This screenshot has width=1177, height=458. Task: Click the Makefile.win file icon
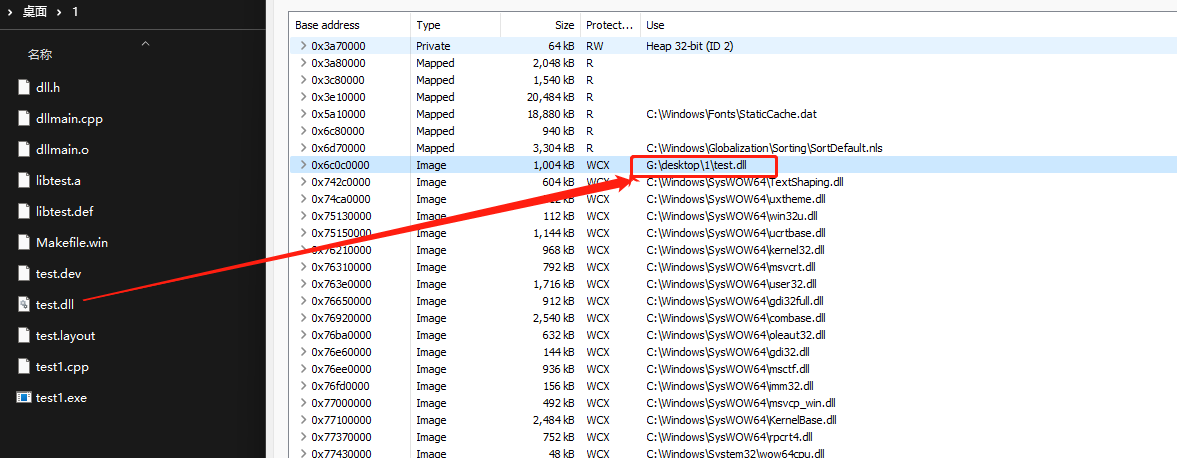[x=25, y=242]
